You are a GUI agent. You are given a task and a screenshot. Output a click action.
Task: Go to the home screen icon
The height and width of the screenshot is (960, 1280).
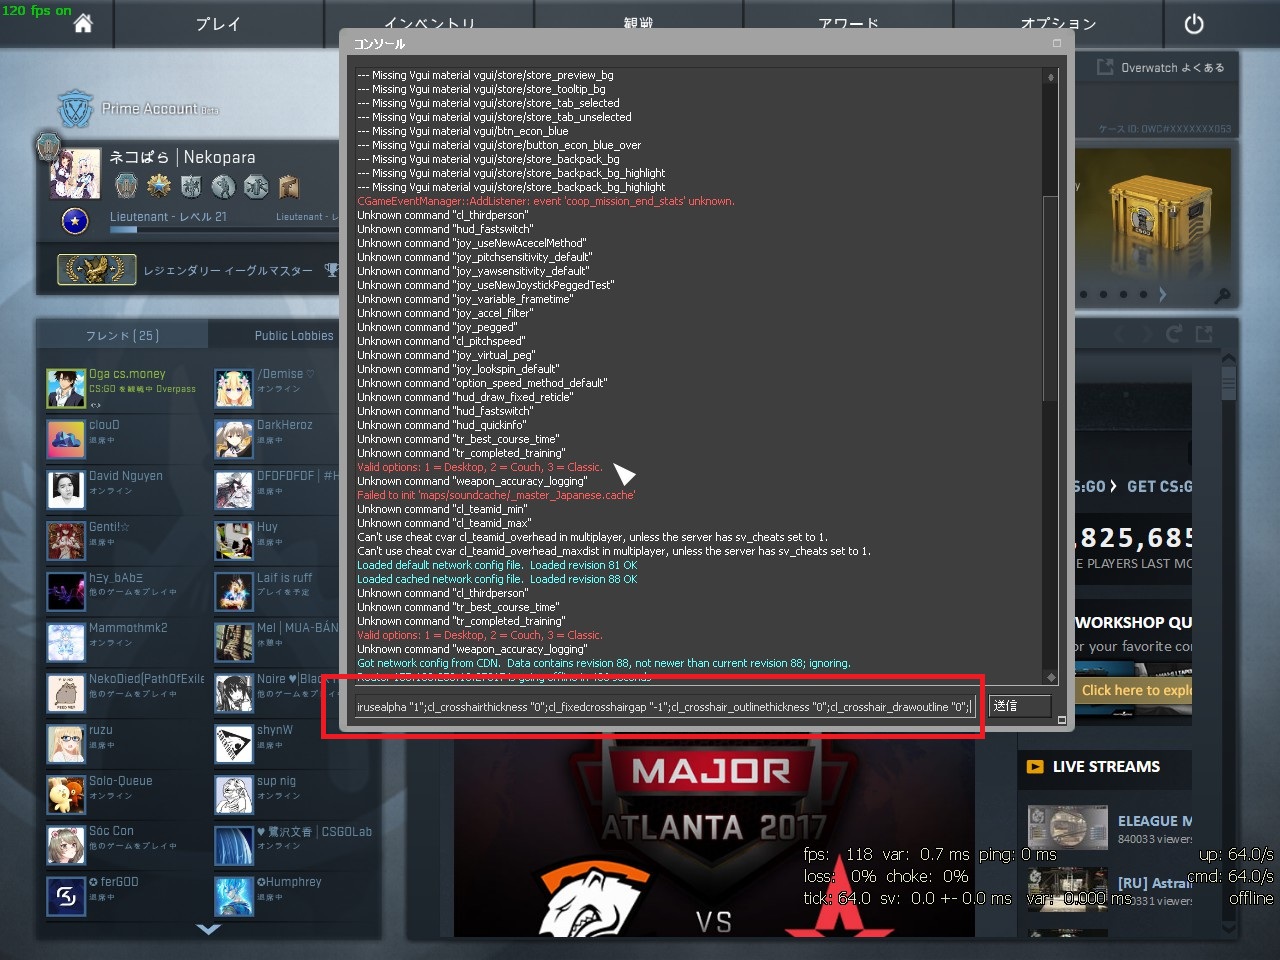point(83,23)
